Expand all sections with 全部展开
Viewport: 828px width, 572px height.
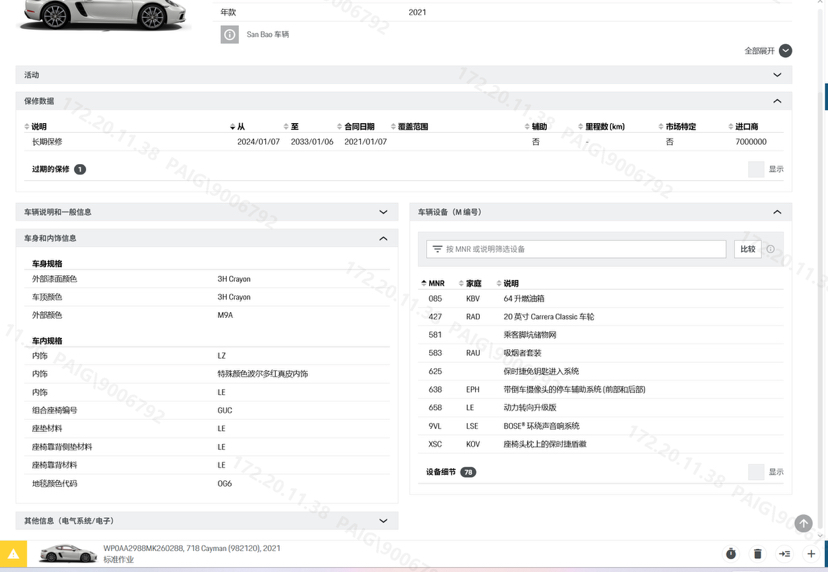pyautogui.click(x=768, y=51)
